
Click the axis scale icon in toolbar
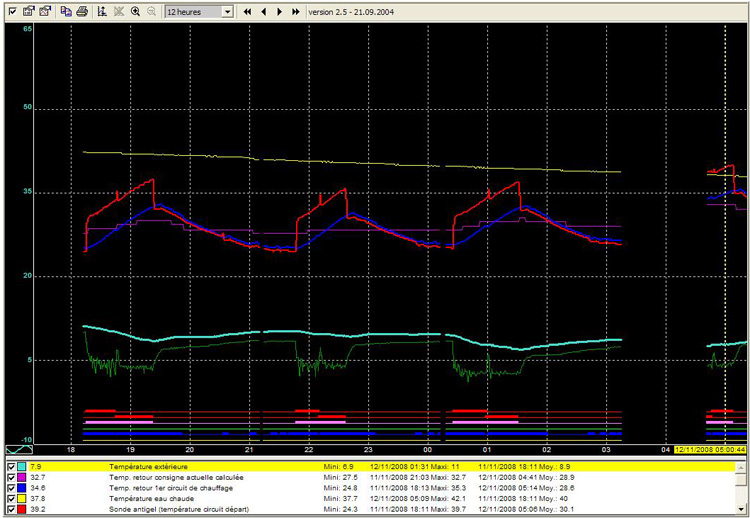[x=102, y=11]
